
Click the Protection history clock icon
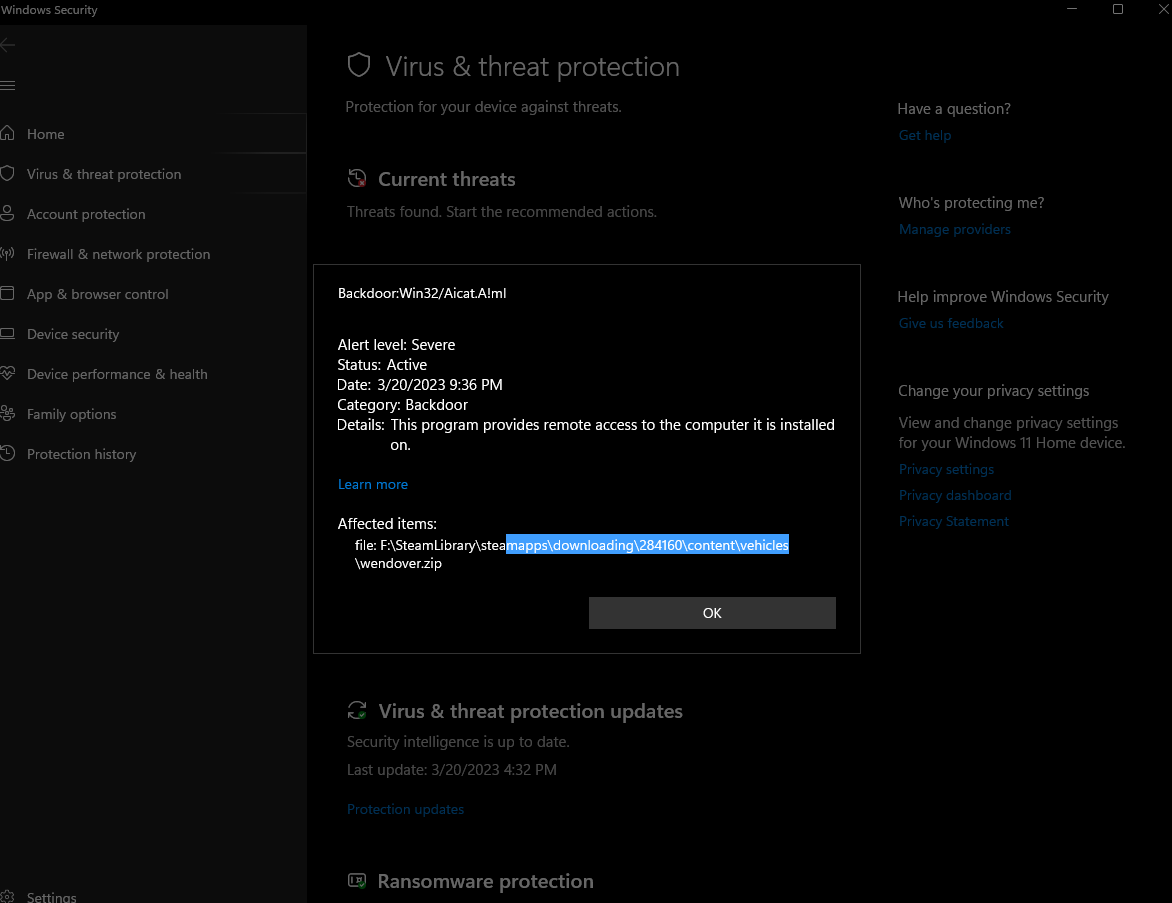(7, 453)
